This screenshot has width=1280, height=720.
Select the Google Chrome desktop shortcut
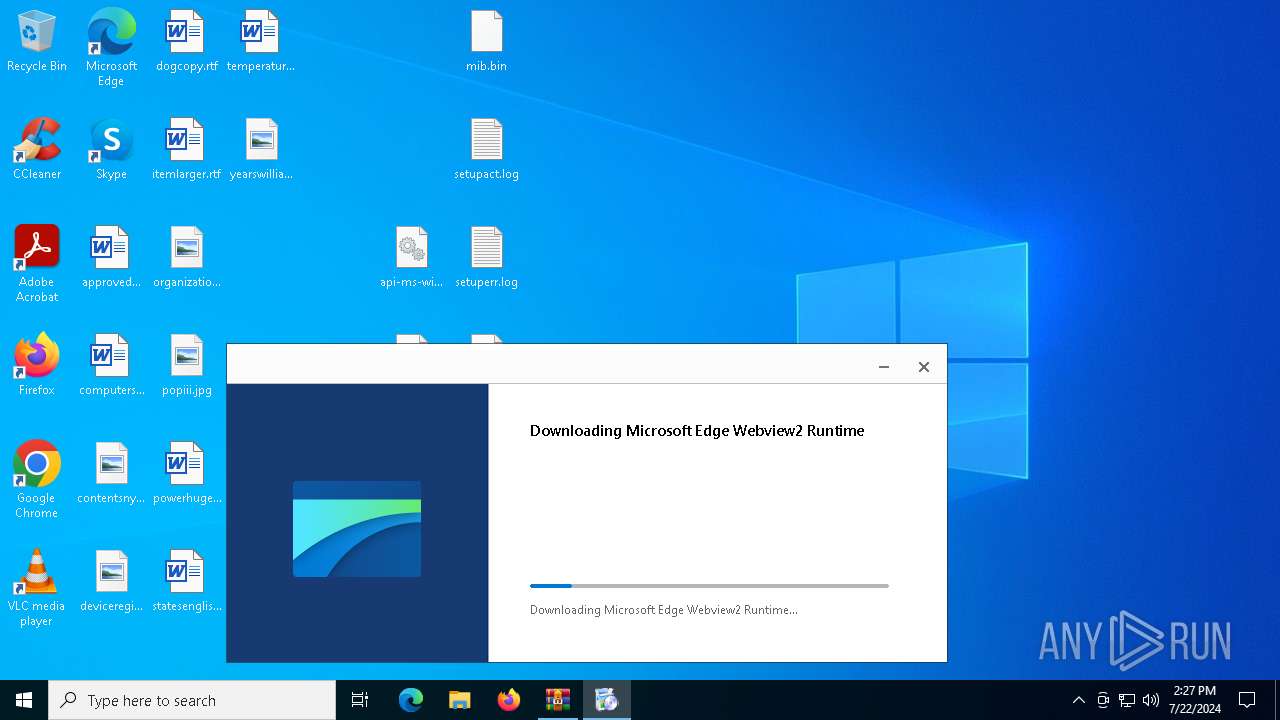[37, 480]
